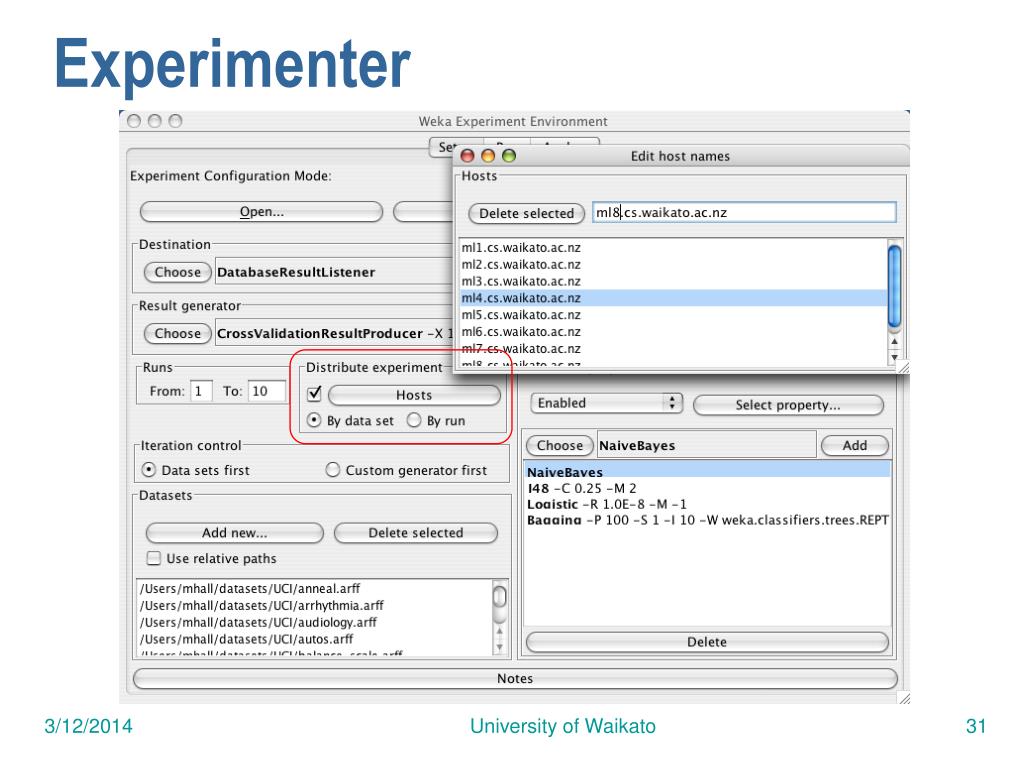Viewport: 1024px width, 768px height.
Task: Minimize the Edit host names dialog
Action: point(488,155)
